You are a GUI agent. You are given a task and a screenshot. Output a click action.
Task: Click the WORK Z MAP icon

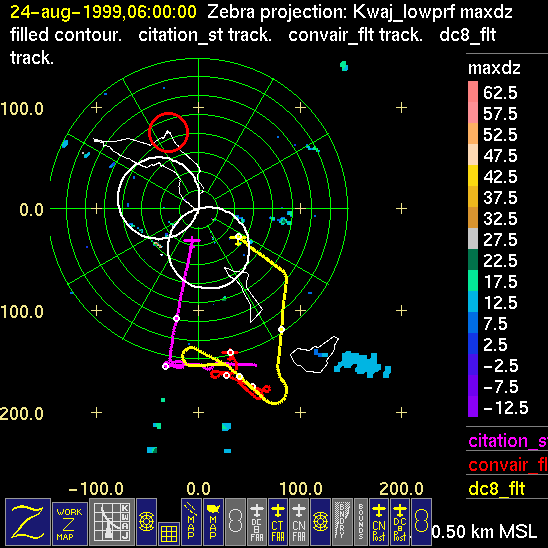[70, 524]
